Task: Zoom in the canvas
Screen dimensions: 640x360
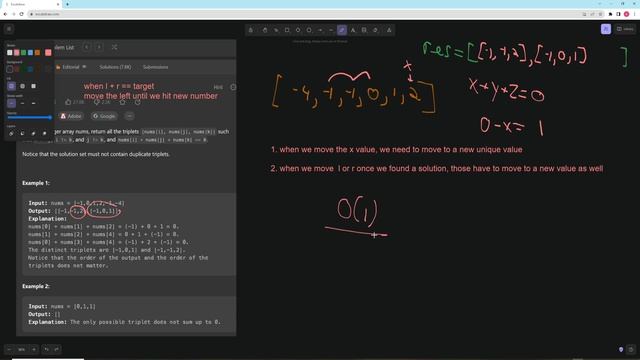Action: (33, 349)
